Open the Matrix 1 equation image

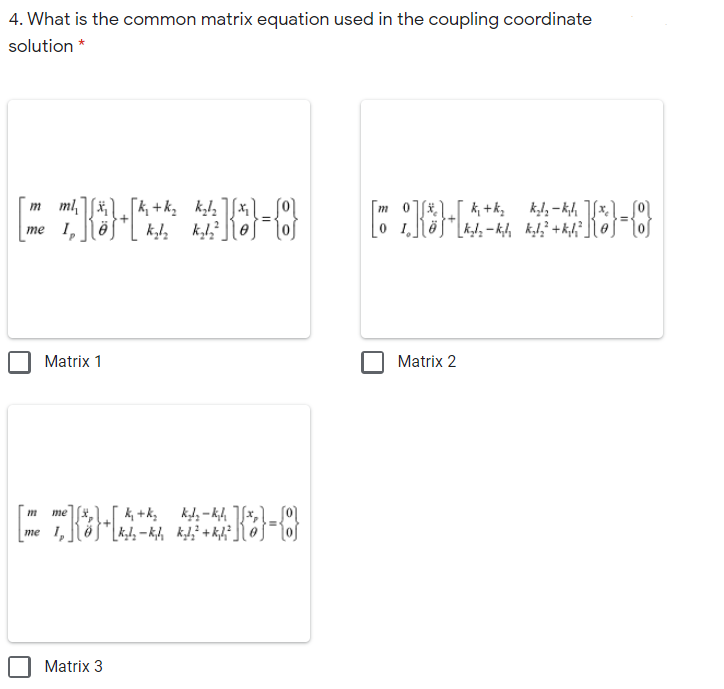click(x=159, y=218)
